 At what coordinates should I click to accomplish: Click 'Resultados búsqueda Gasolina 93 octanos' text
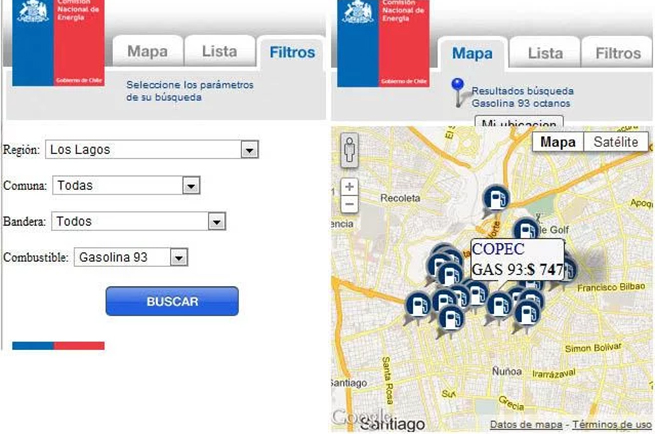tap(523, 97)
